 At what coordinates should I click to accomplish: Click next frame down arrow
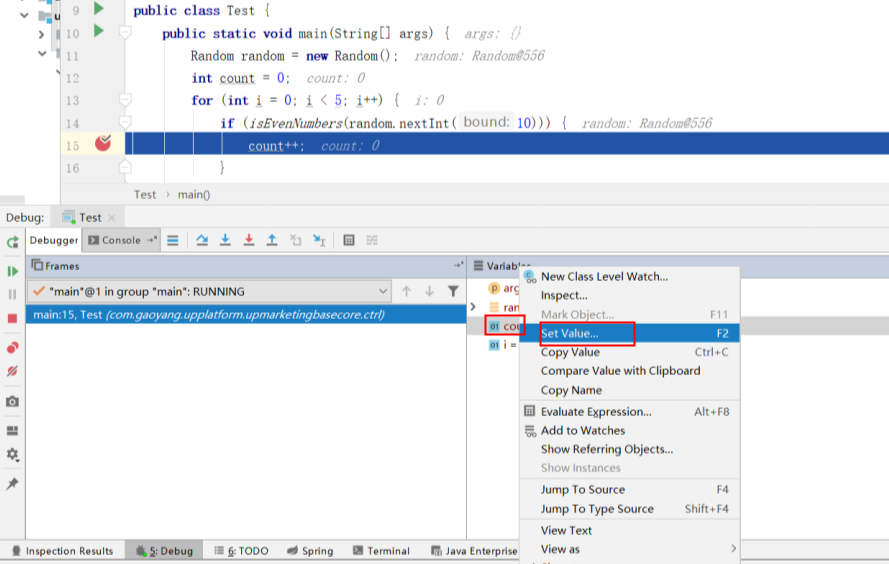click(430, 291)
